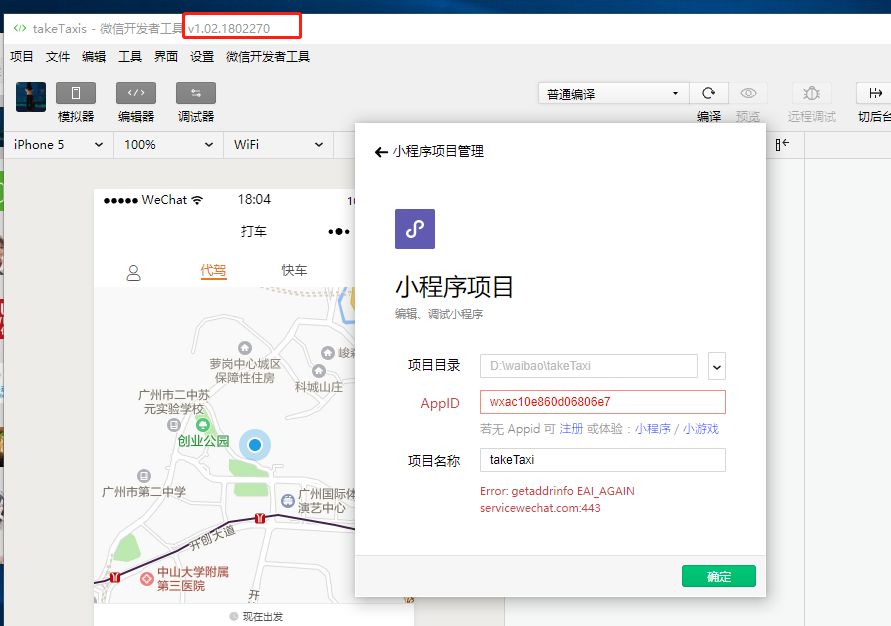Click the AppID input field
The image size is (891, 626).
click(602, 402)
